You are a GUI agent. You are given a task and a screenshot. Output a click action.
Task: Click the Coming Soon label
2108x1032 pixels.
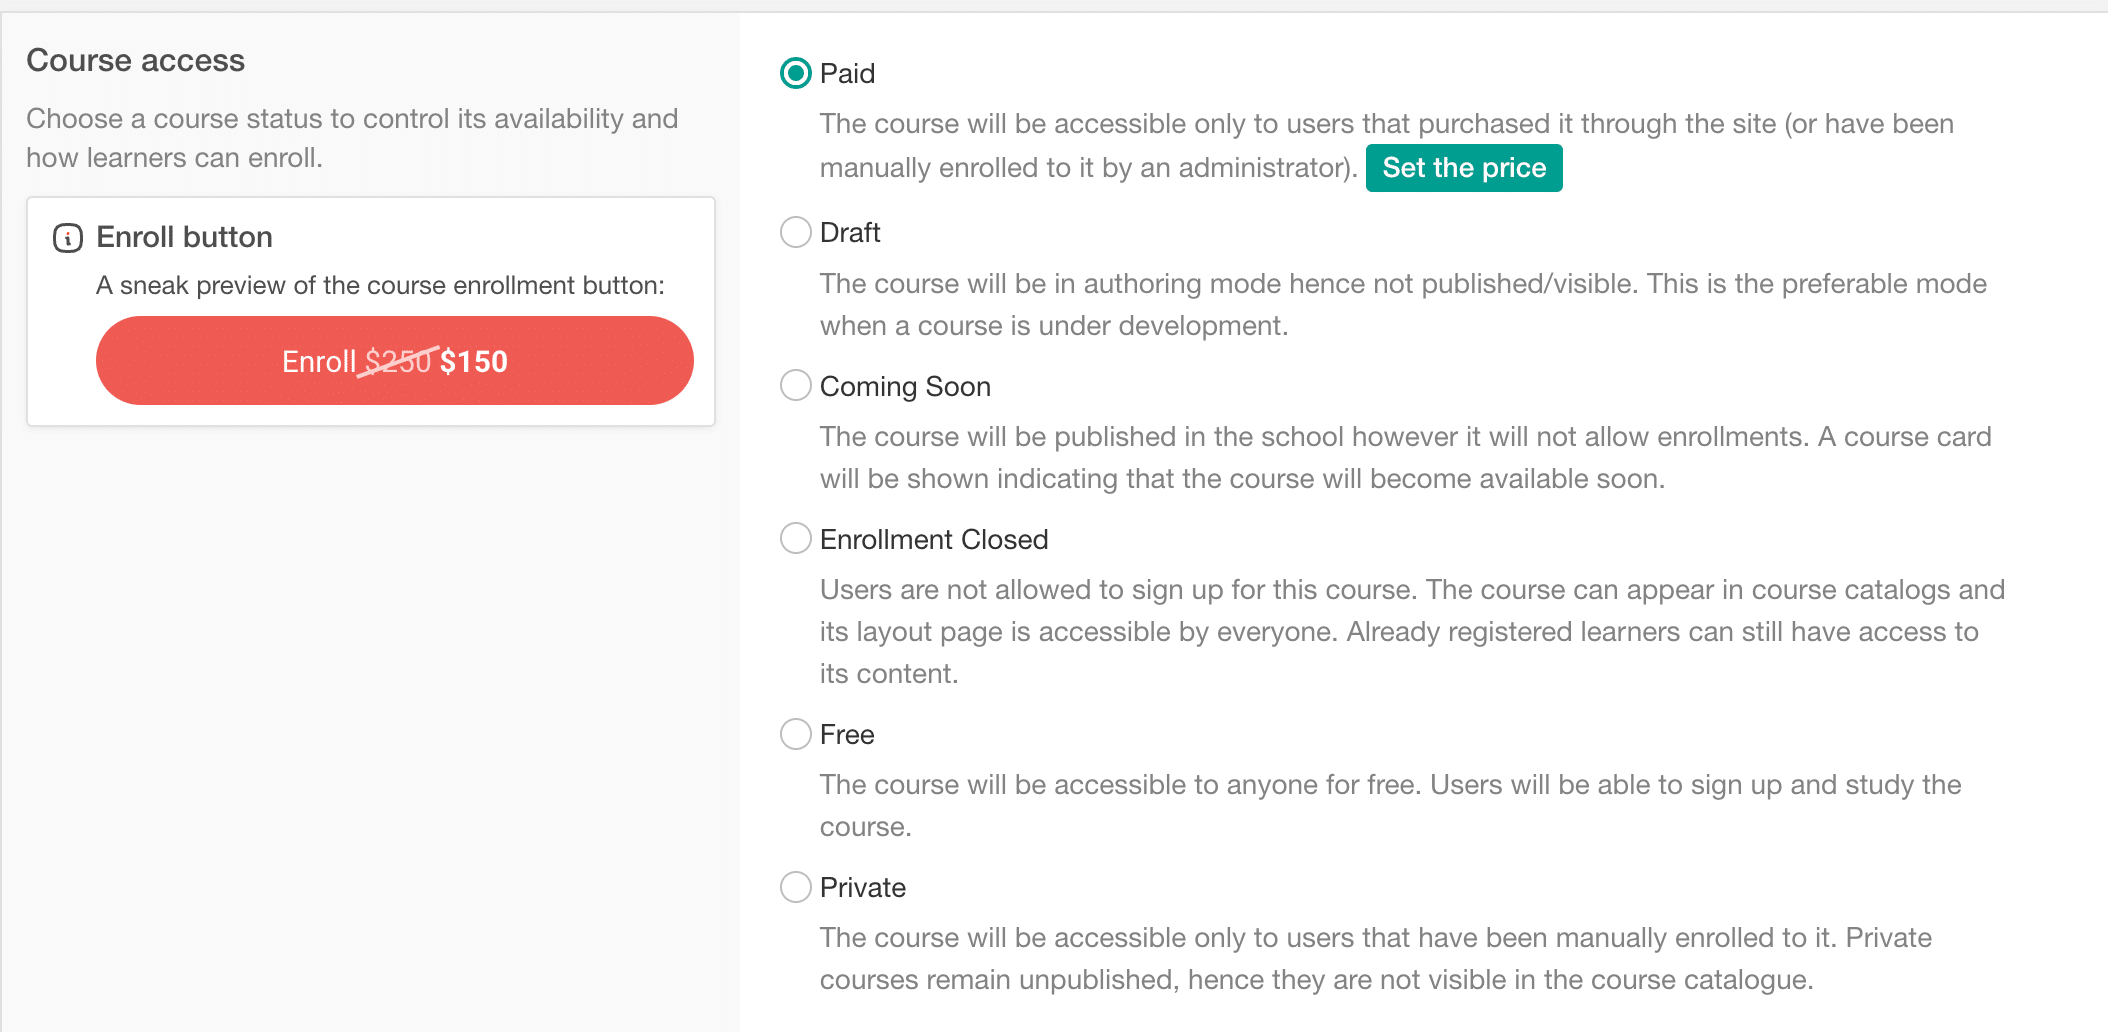[905, 385]
